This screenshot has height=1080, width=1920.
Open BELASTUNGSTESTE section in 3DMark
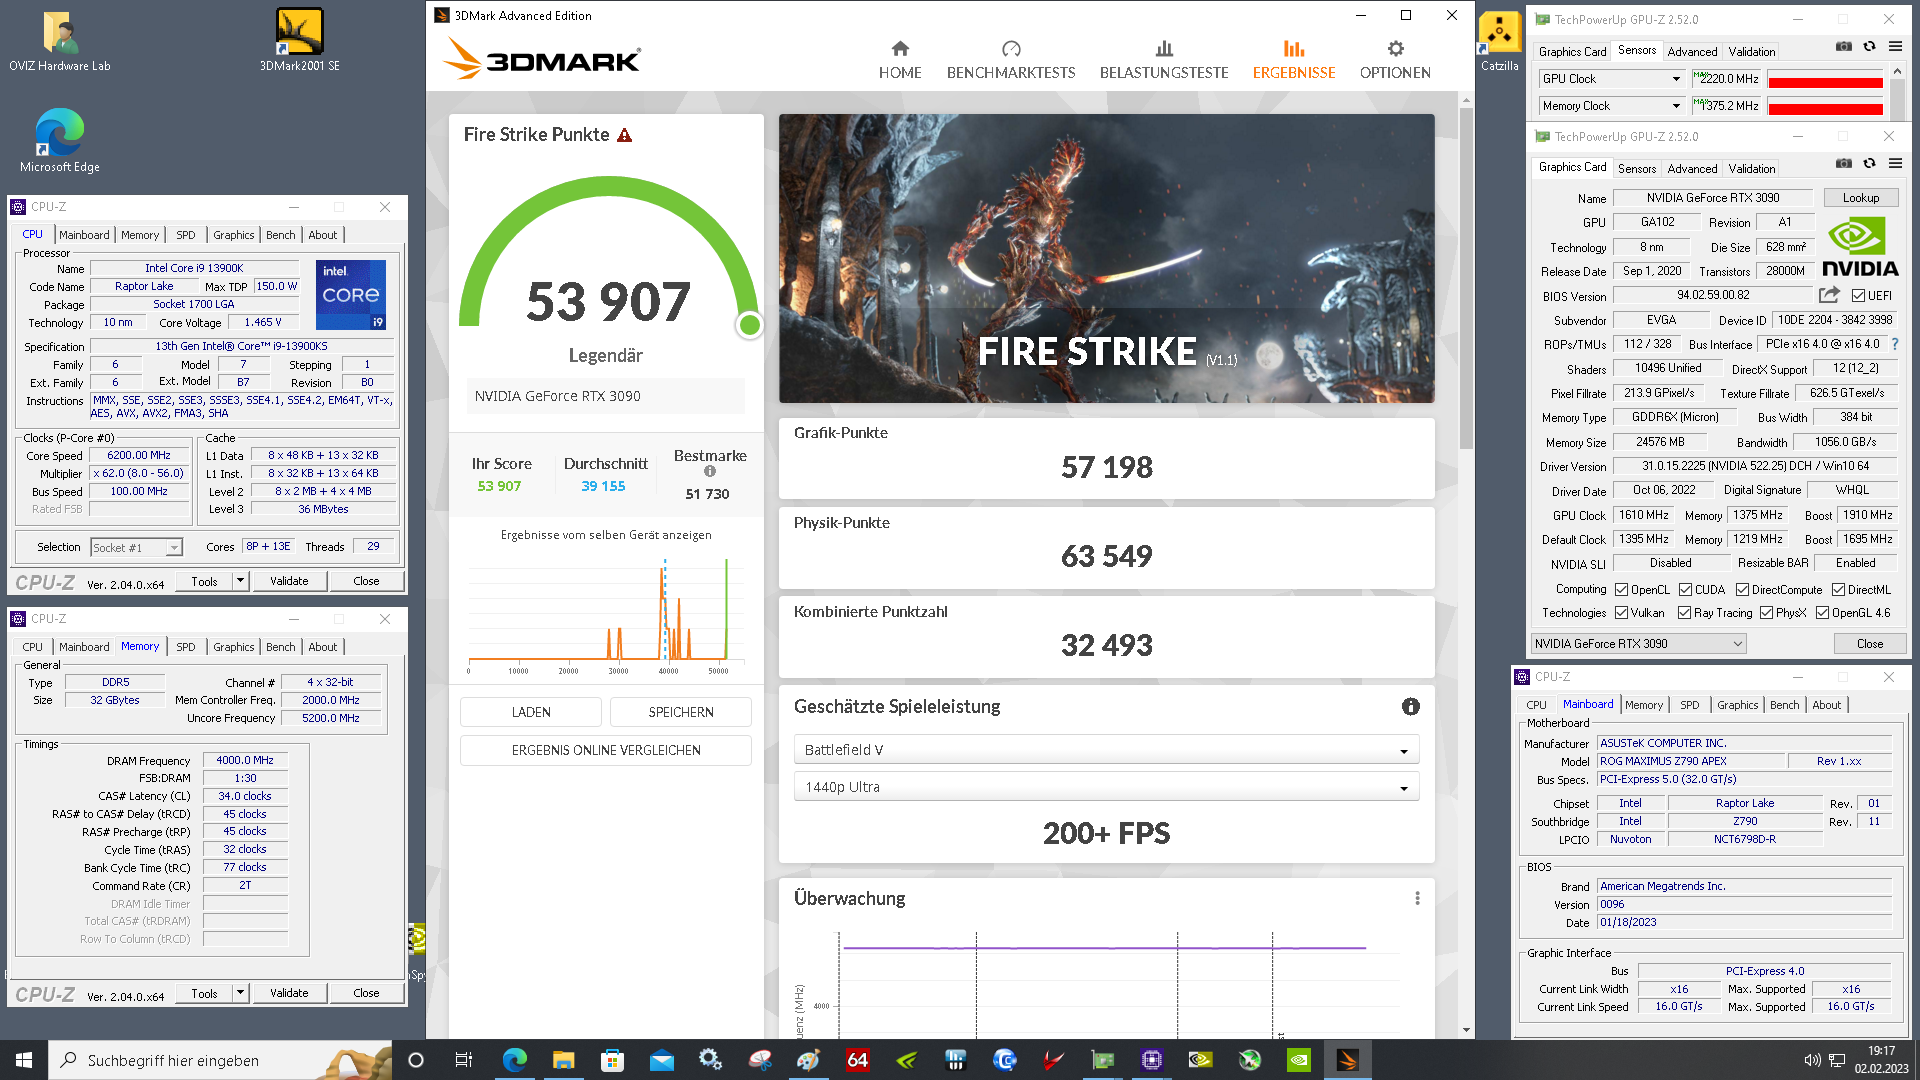pos(1164,60)
